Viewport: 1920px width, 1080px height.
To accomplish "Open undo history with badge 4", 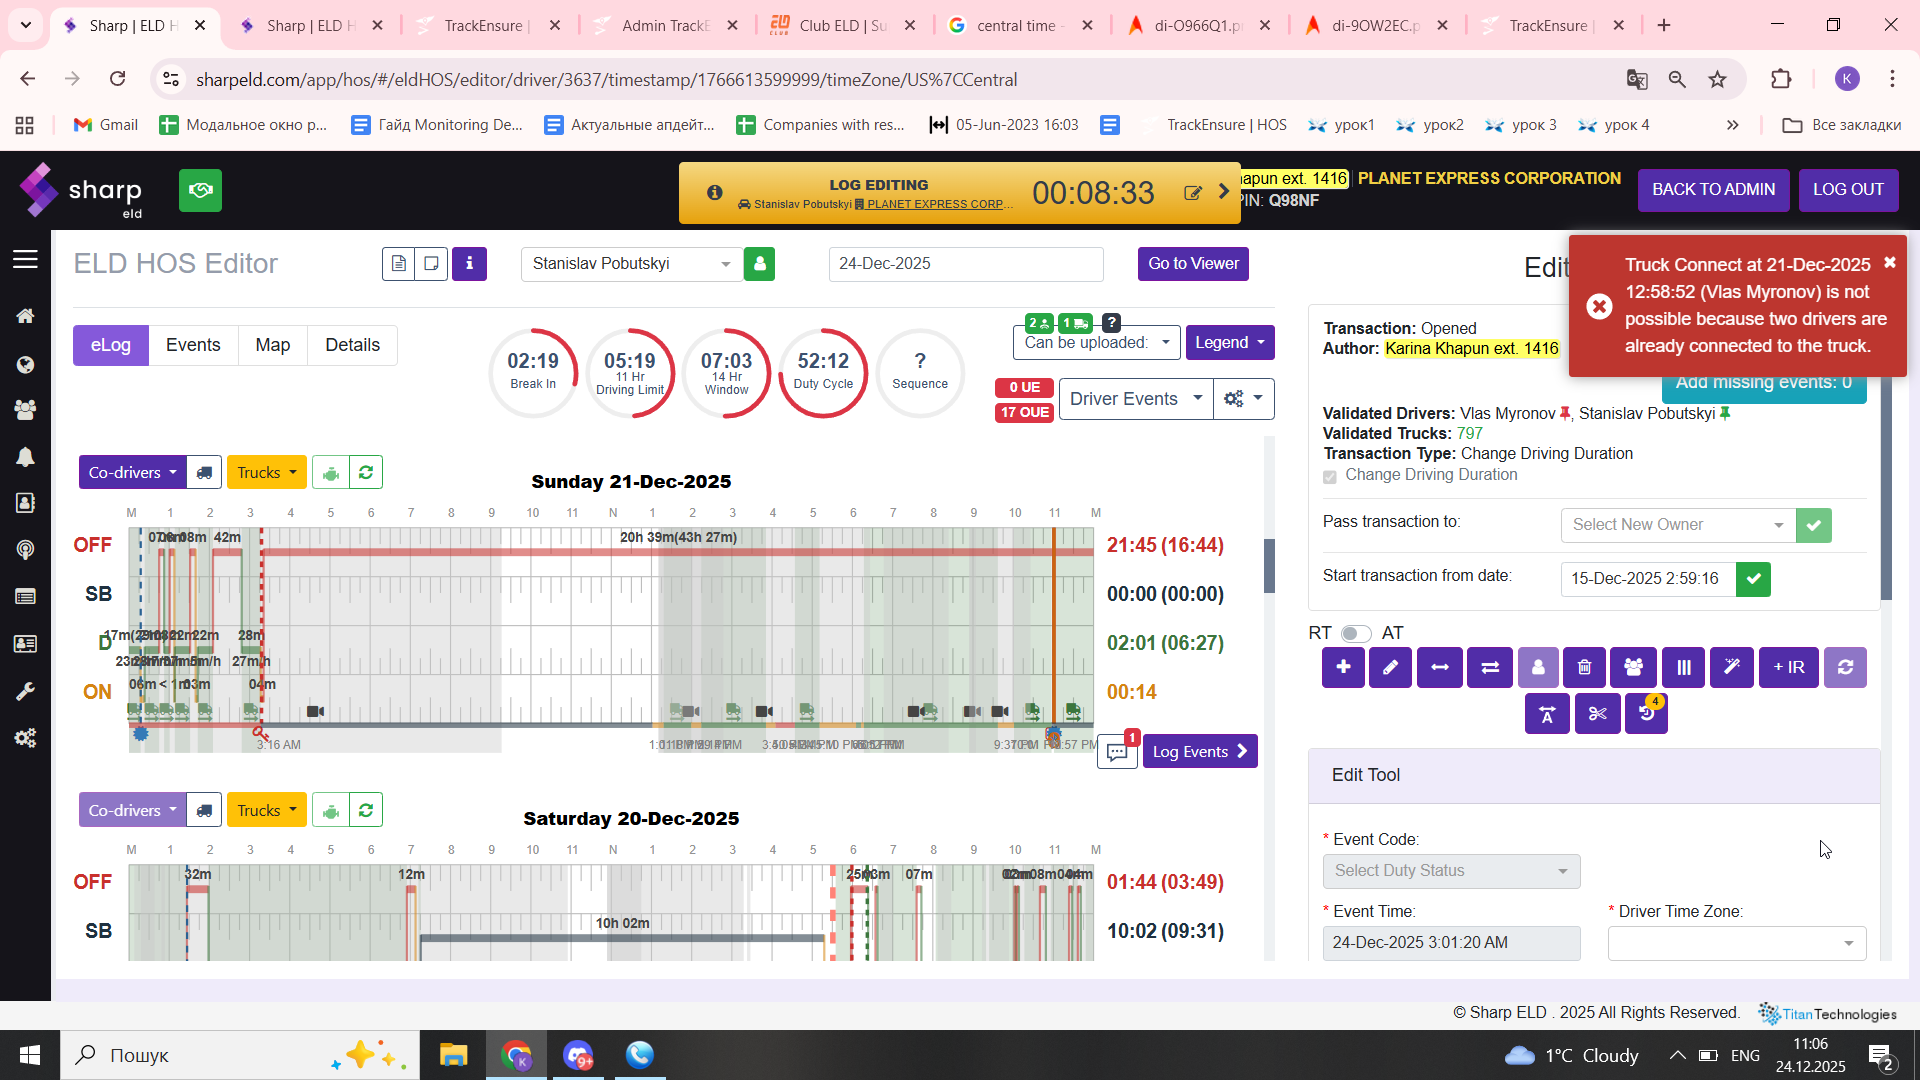I will [x=1646, y=714].
